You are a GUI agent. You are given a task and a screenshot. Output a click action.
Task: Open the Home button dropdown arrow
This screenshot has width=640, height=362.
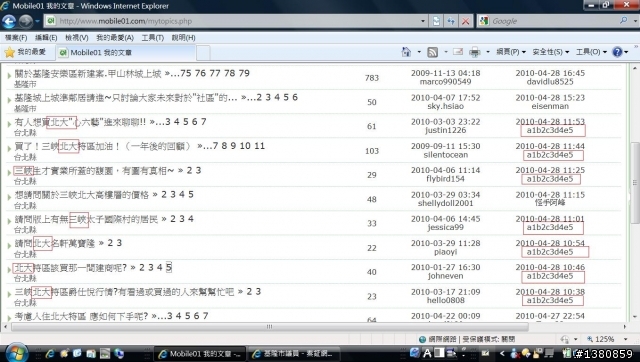(x=419, y=52)
